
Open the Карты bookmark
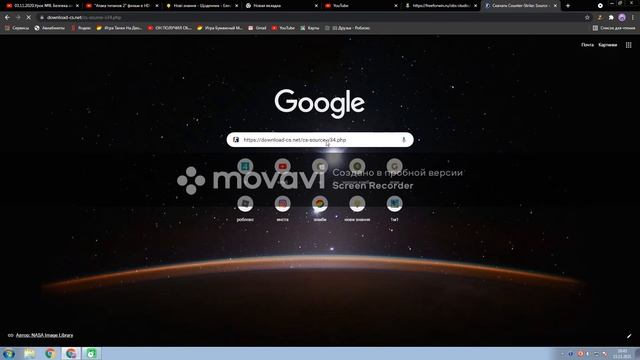310,28
